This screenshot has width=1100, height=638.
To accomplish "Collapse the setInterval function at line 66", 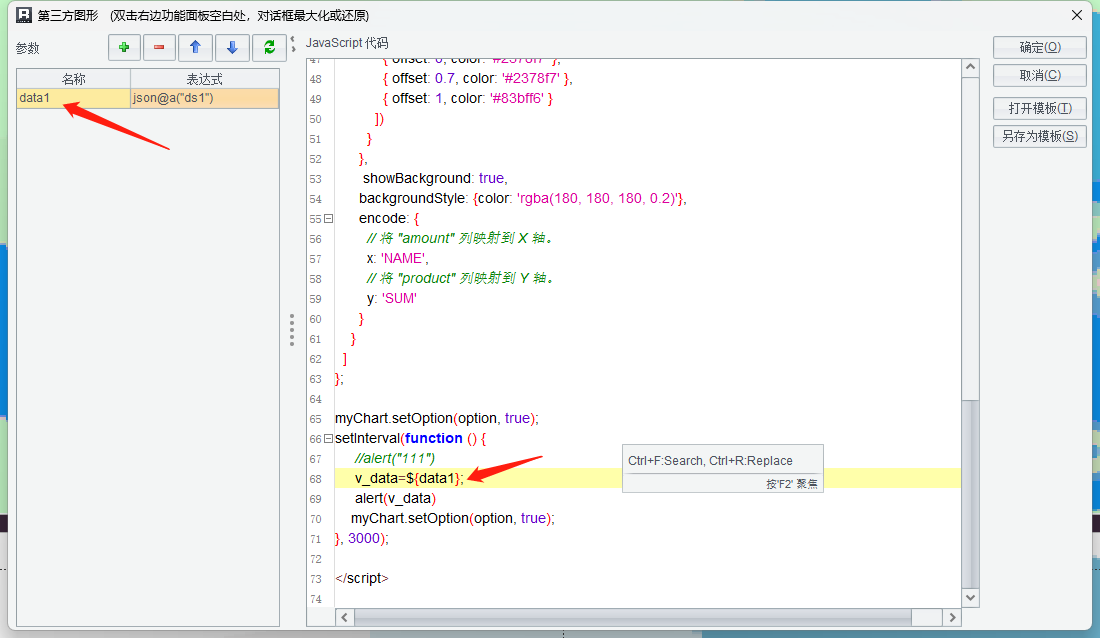I will click(328, 438).
